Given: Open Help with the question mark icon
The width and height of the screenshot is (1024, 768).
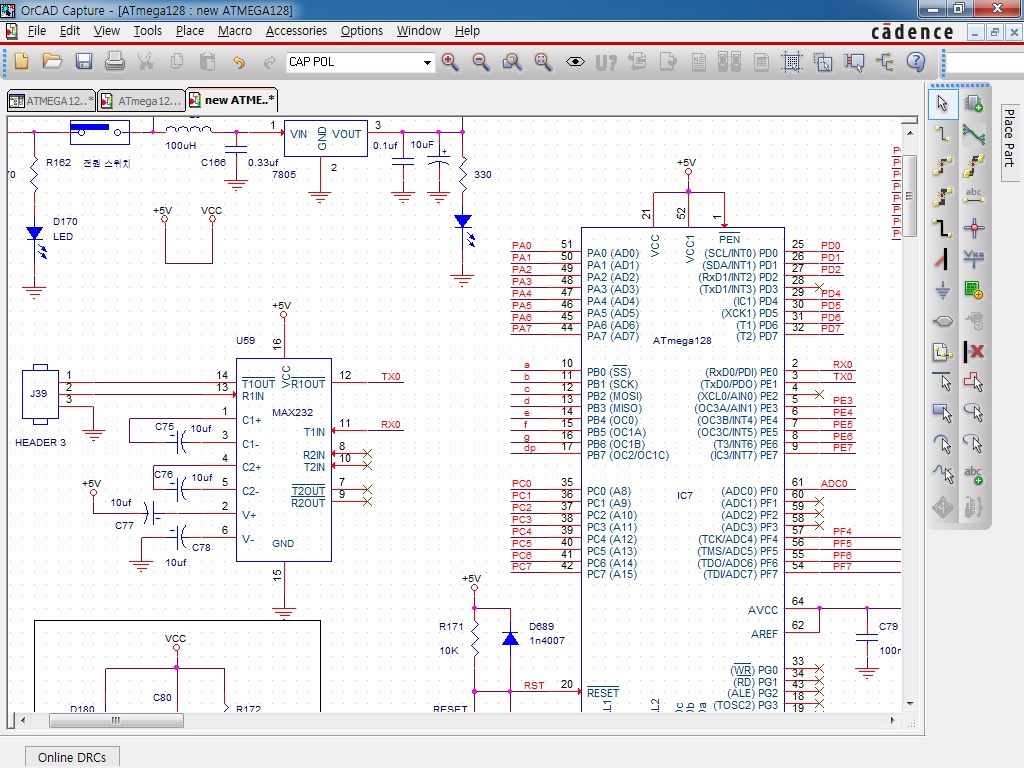Looking at the screenshot, I should click(x=916, y=61).
